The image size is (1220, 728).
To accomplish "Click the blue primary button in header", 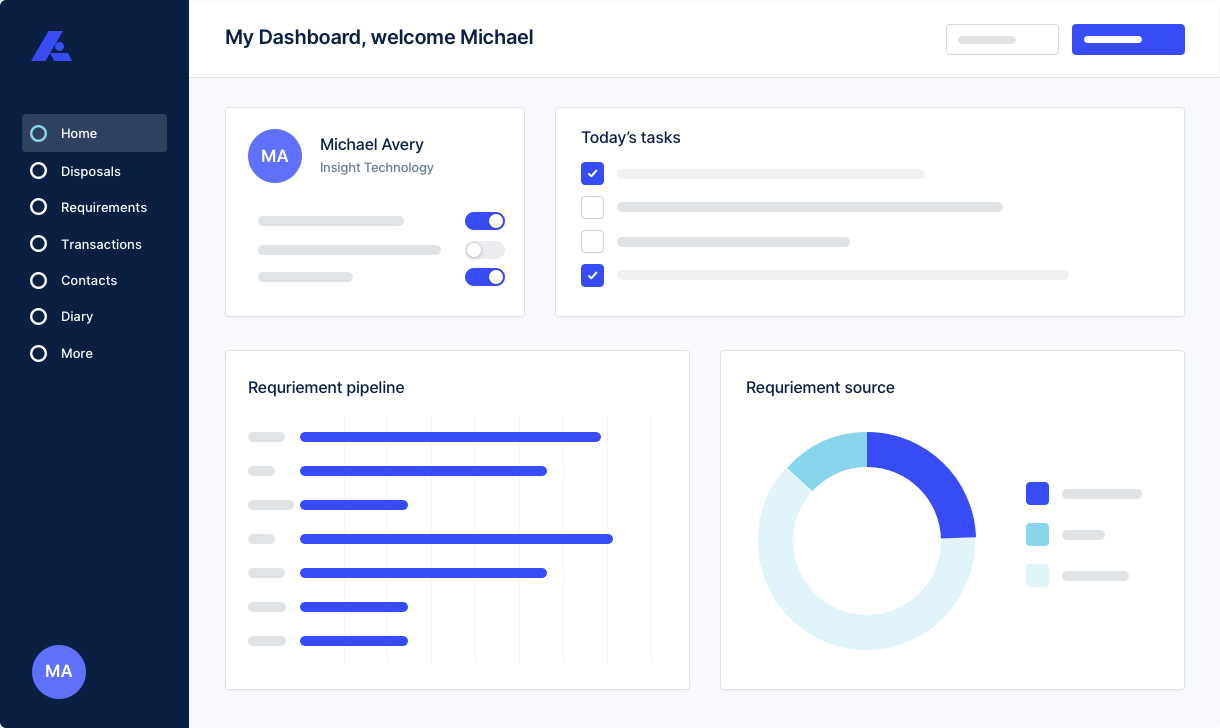I will click(1128, 40).
